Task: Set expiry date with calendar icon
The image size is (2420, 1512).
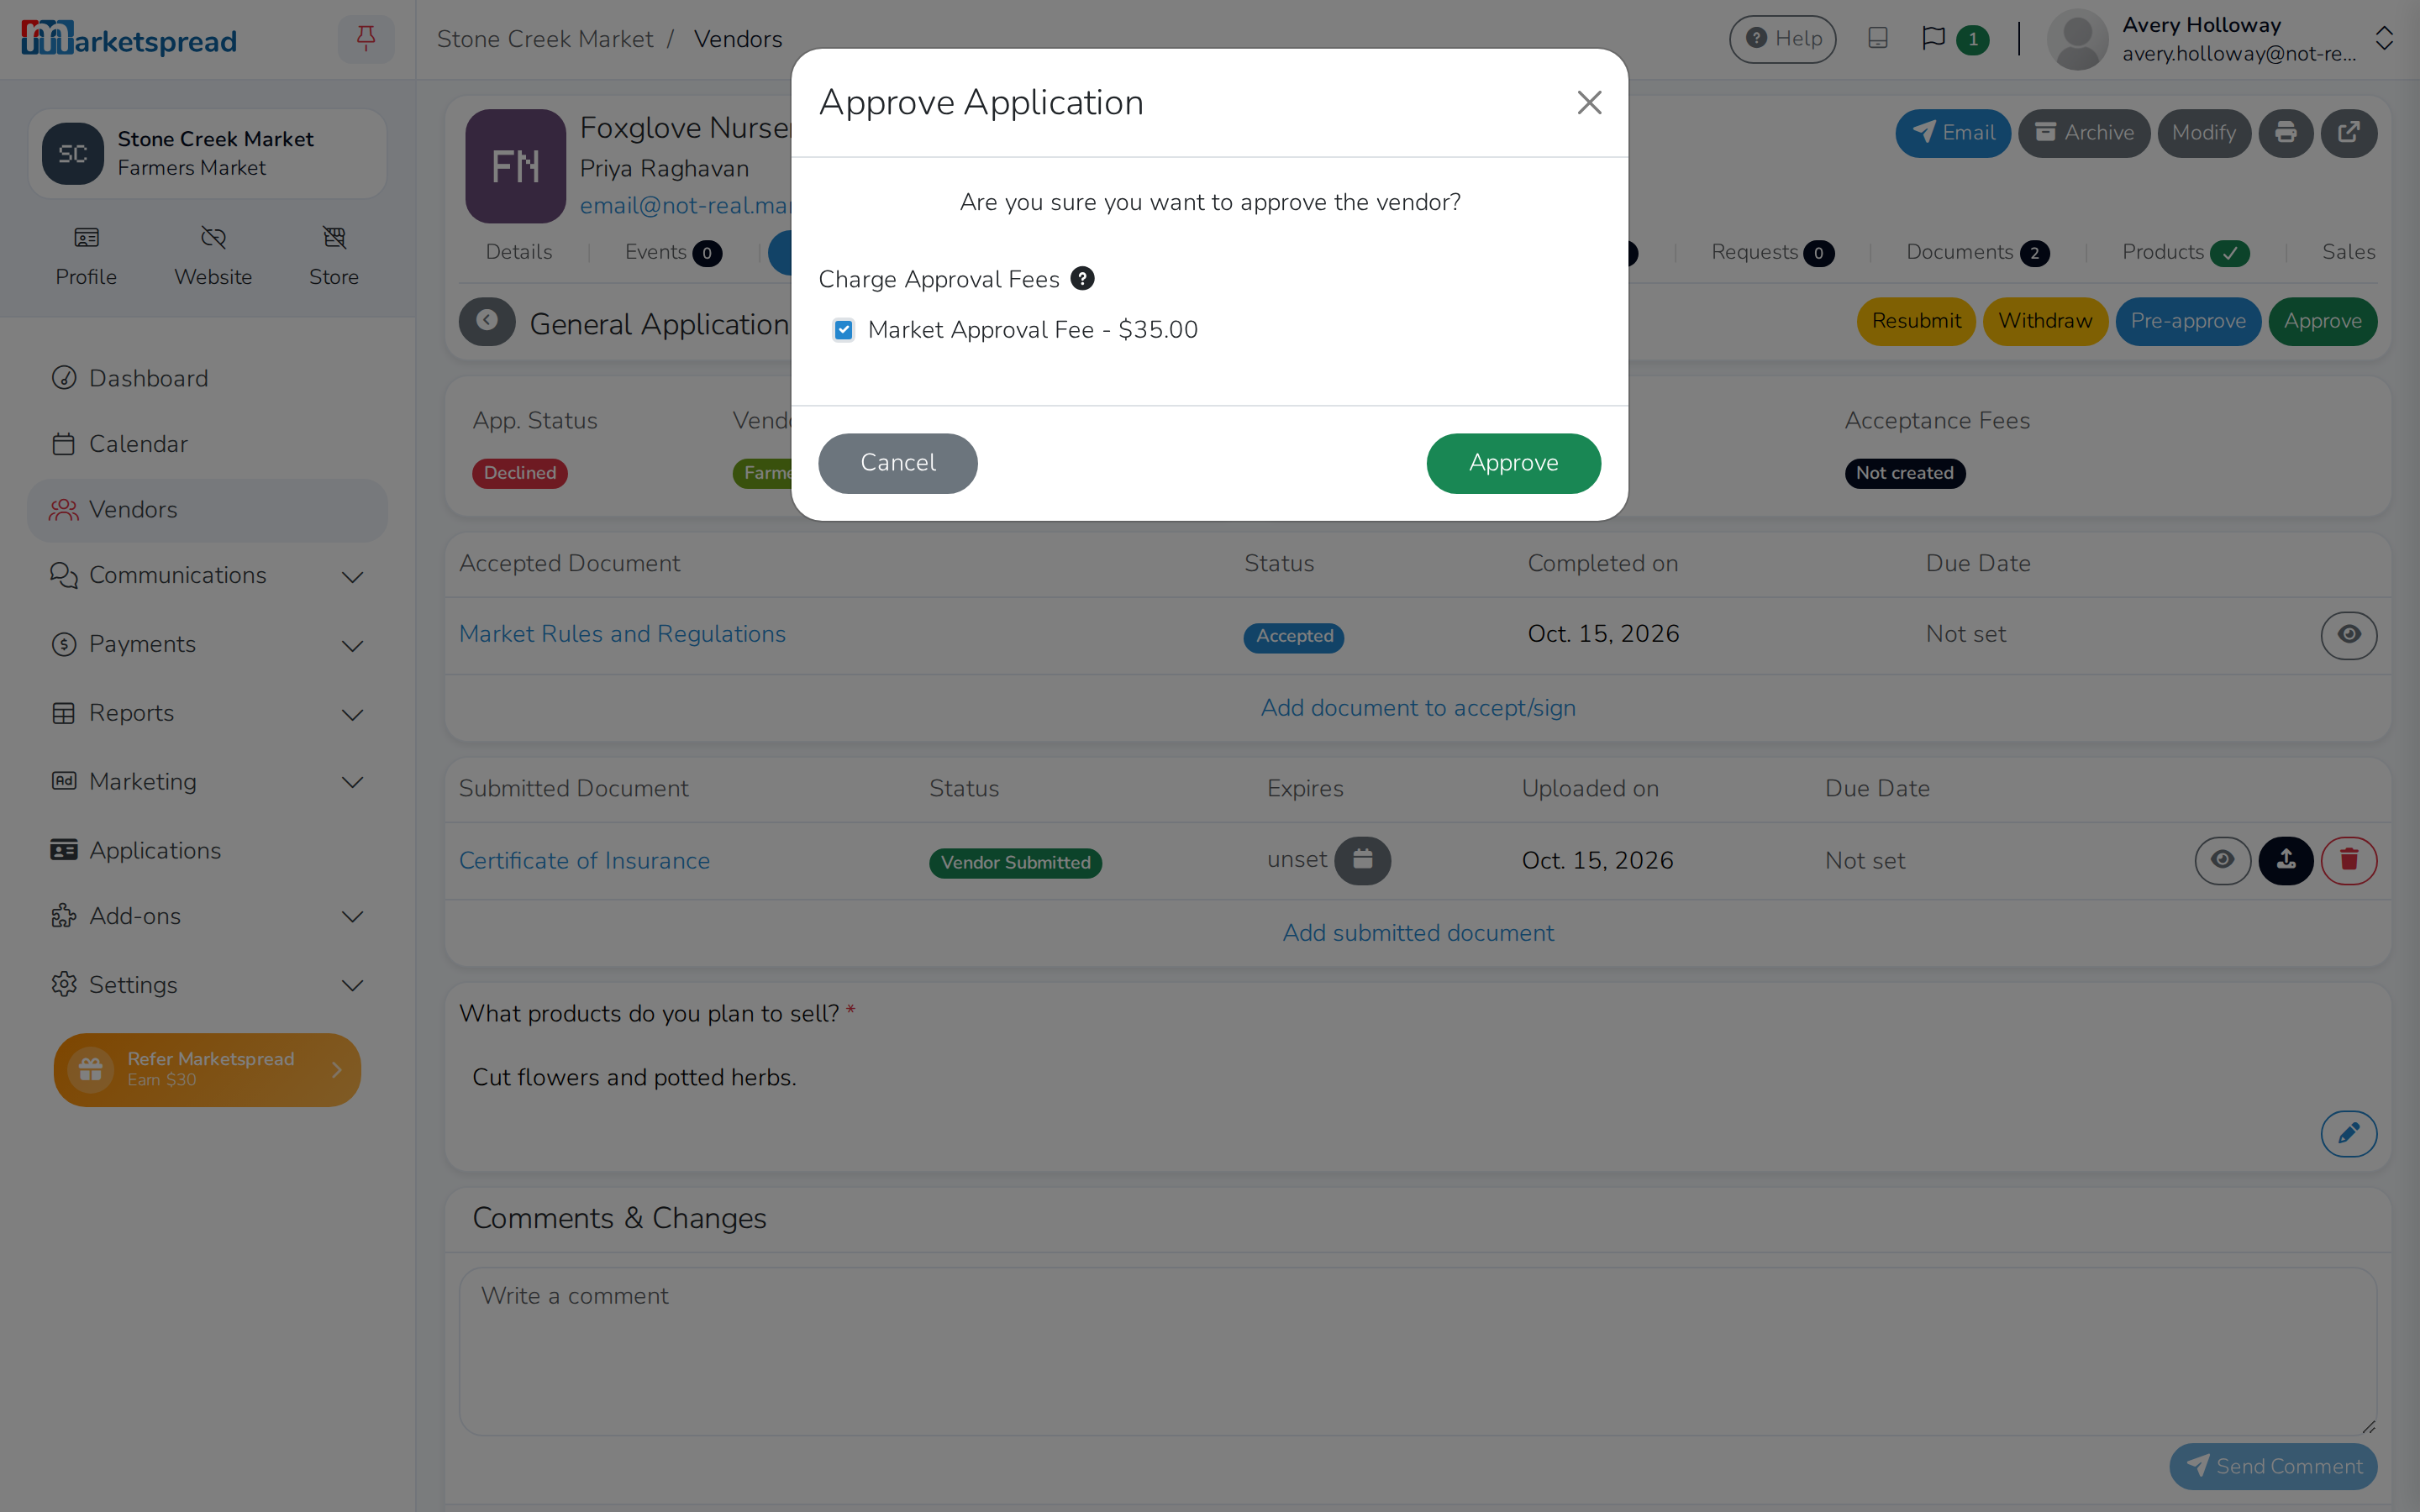Action: click(x=1362, y=860)
